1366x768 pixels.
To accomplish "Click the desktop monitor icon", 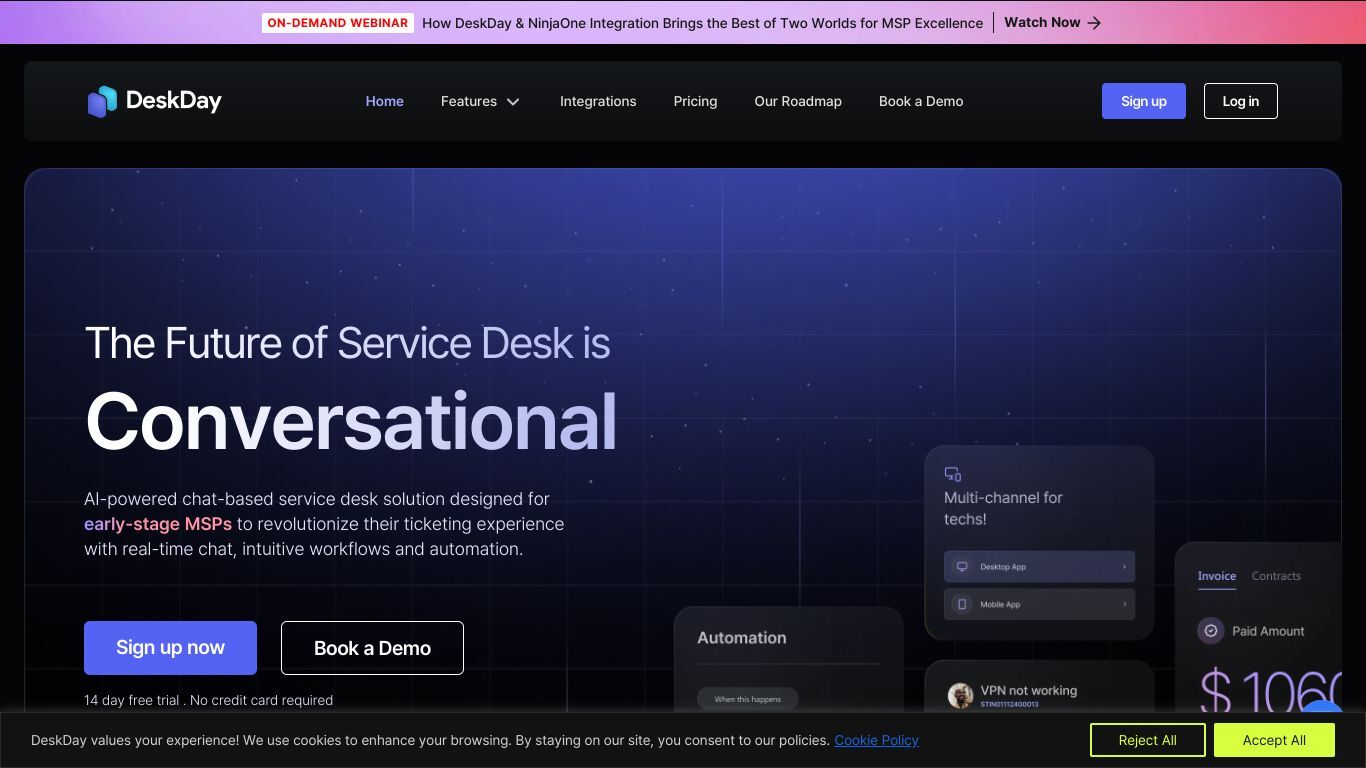I will [x=962, y=567].
